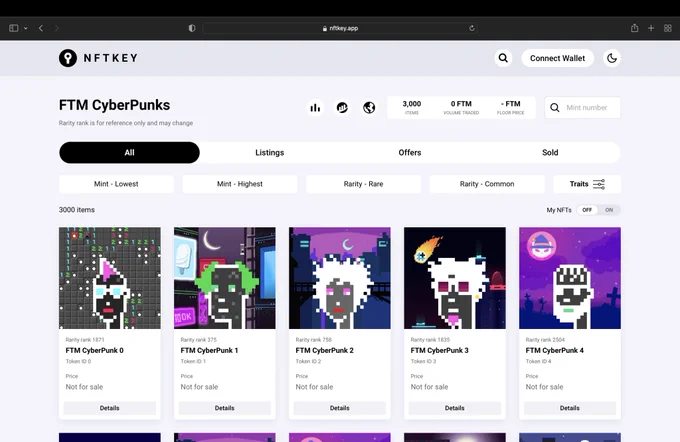The image size is (680, 442).
Task: Open the FTM CyberPunk 3 meteor thumbnail
Action: tap(454, 278)
